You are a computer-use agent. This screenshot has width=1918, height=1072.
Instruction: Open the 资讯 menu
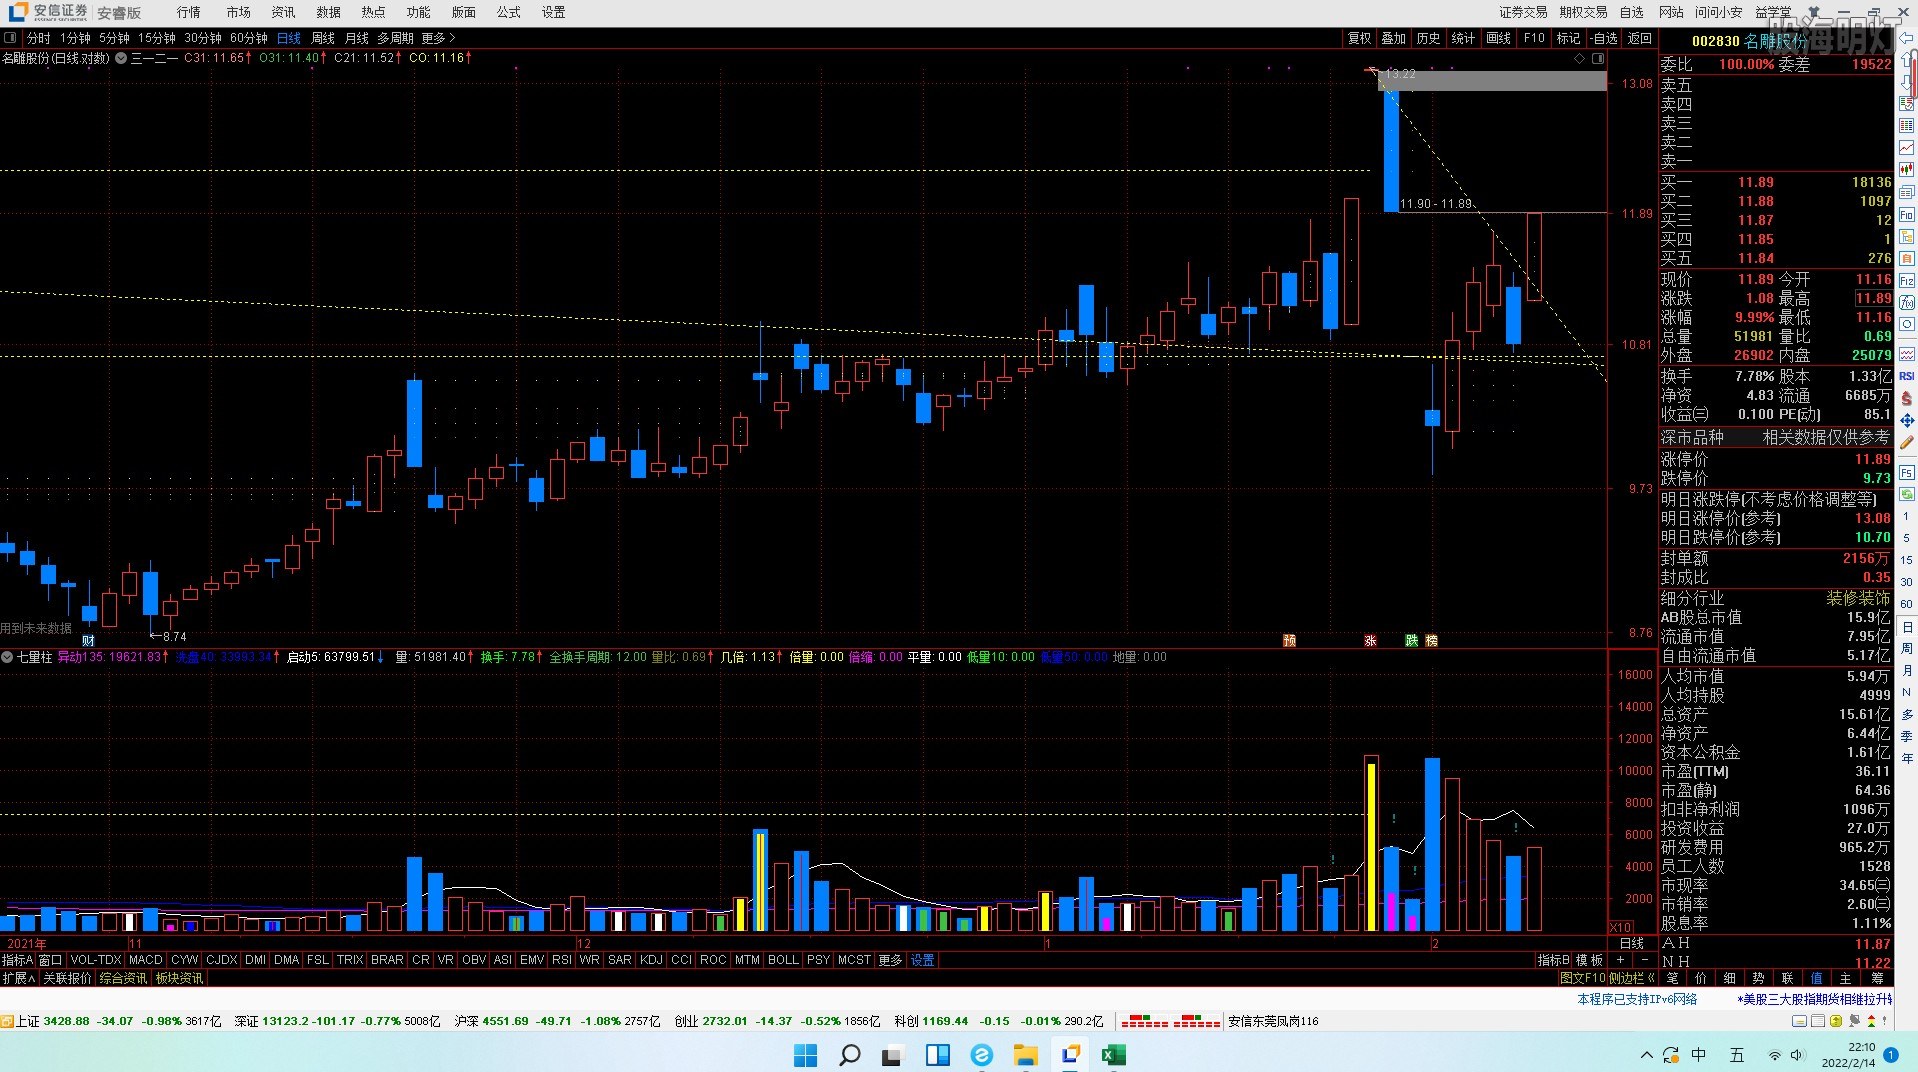pyautogui.click(x=283, y=12)
